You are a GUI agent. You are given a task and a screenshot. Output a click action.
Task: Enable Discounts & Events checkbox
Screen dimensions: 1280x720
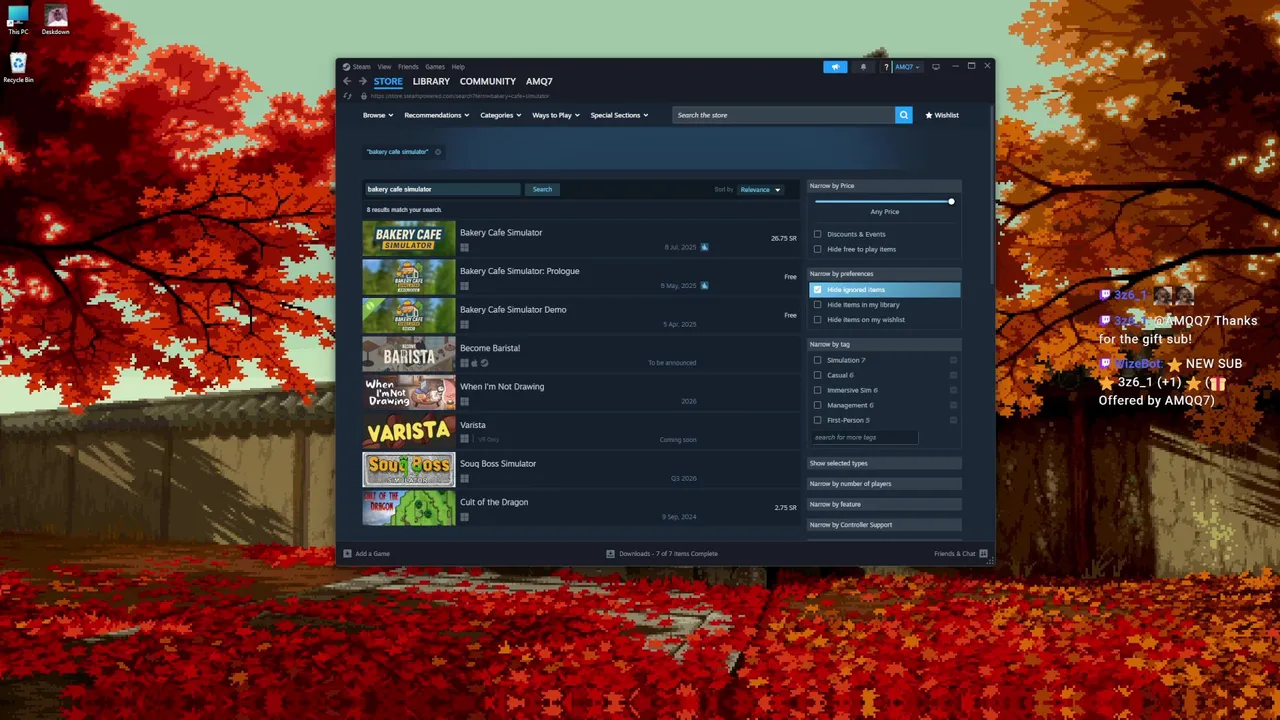817,234
